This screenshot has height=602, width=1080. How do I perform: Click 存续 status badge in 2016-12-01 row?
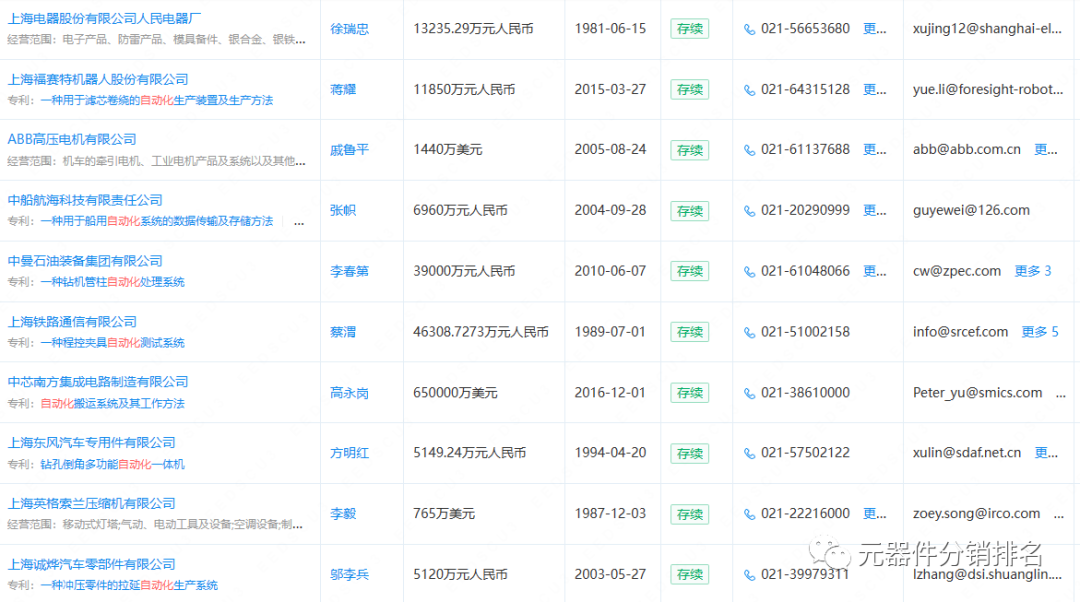pyautogui.click(x=689, y=393)
